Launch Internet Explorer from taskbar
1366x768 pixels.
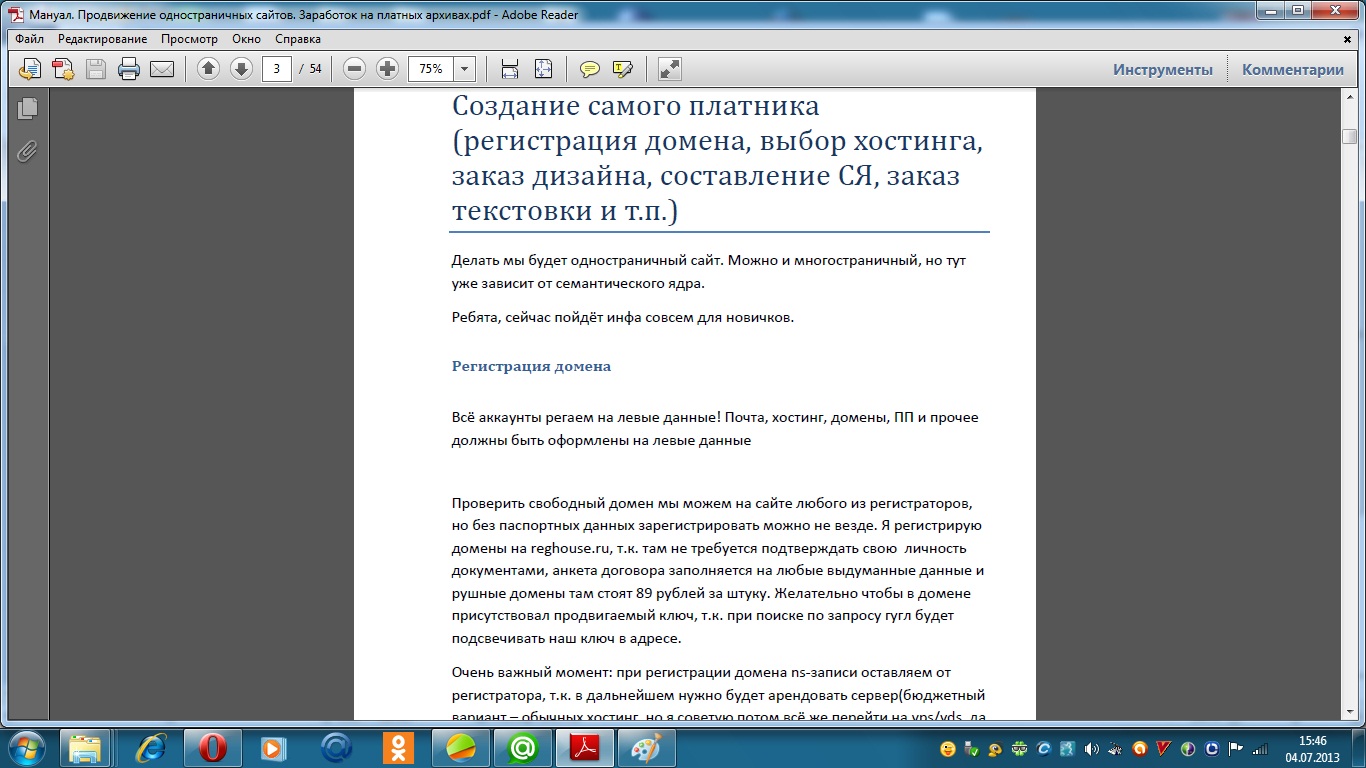click(x=150, y=747)
